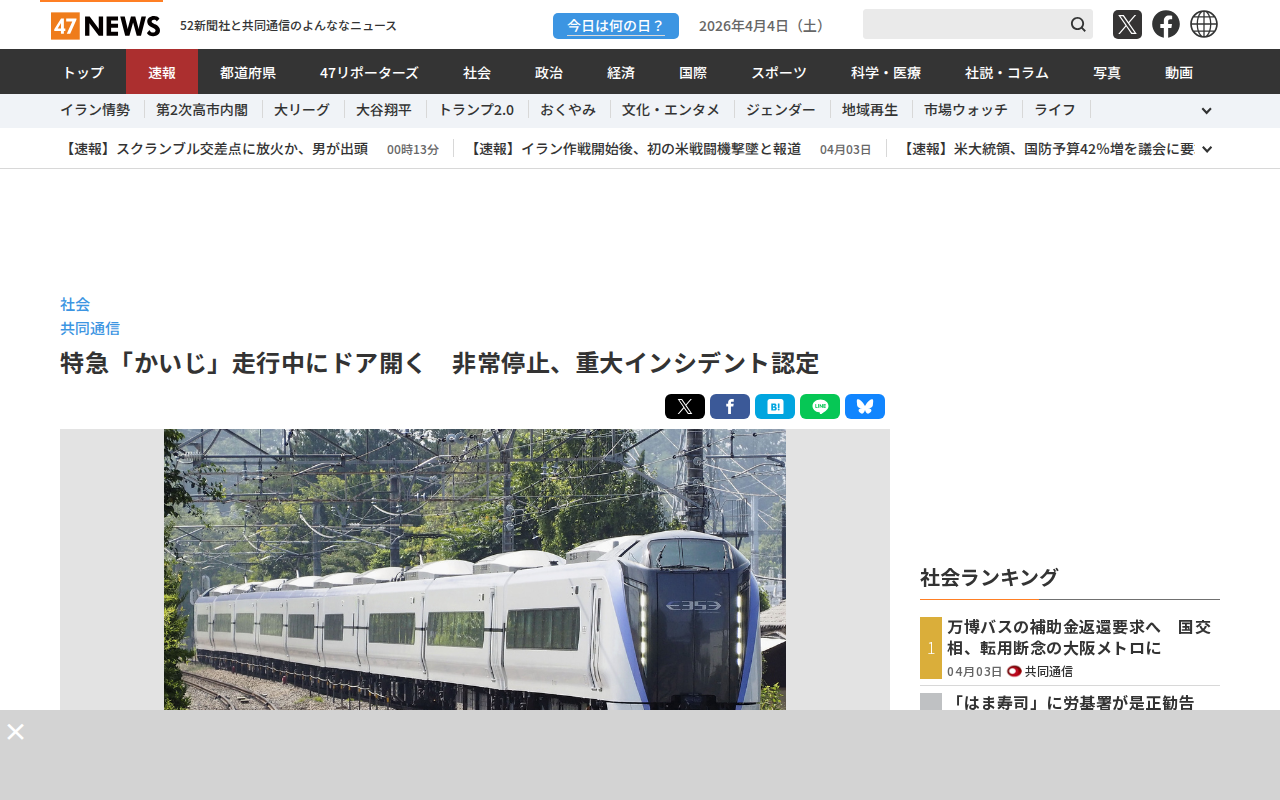This screenshot has width=1280, height=800.
Task: Click the 今日は何の日？ button
Action: 616,26
